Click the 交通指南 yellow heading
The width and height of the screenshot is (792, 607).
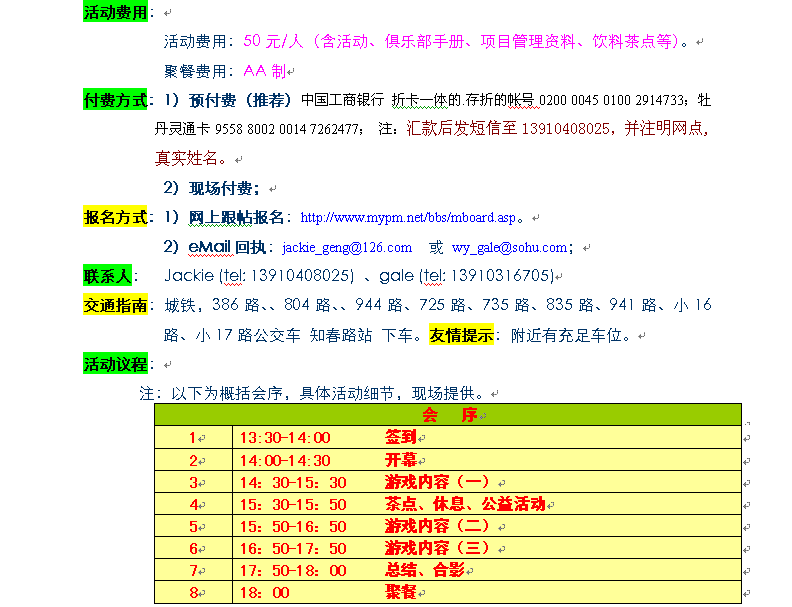tap(116, 305)
